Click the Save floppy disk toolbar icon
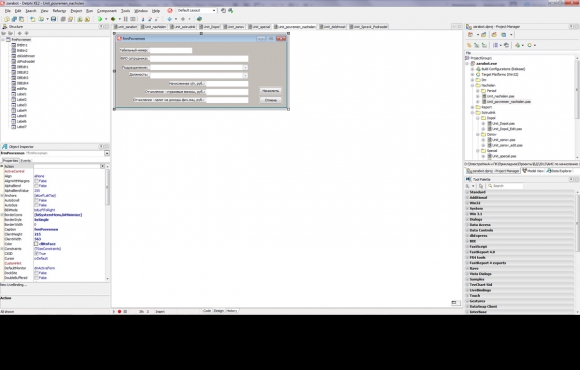 [x=53, y=19]
